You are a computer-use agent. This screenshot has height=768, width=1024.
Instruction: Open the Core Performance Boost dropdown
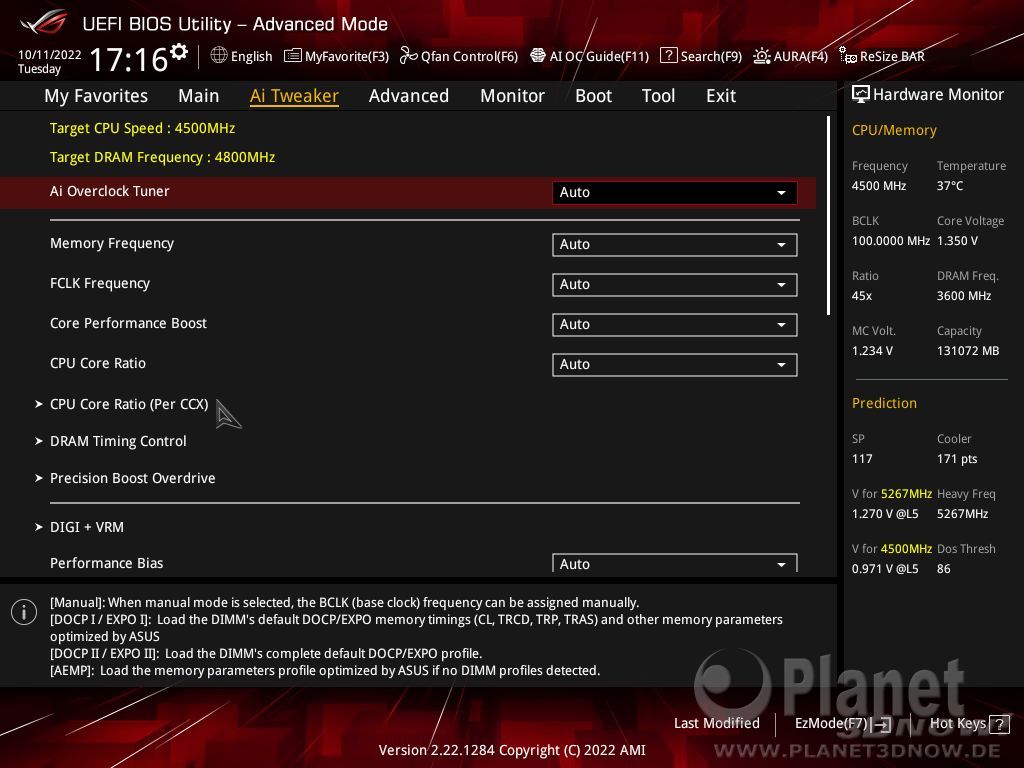coord(674,325)
